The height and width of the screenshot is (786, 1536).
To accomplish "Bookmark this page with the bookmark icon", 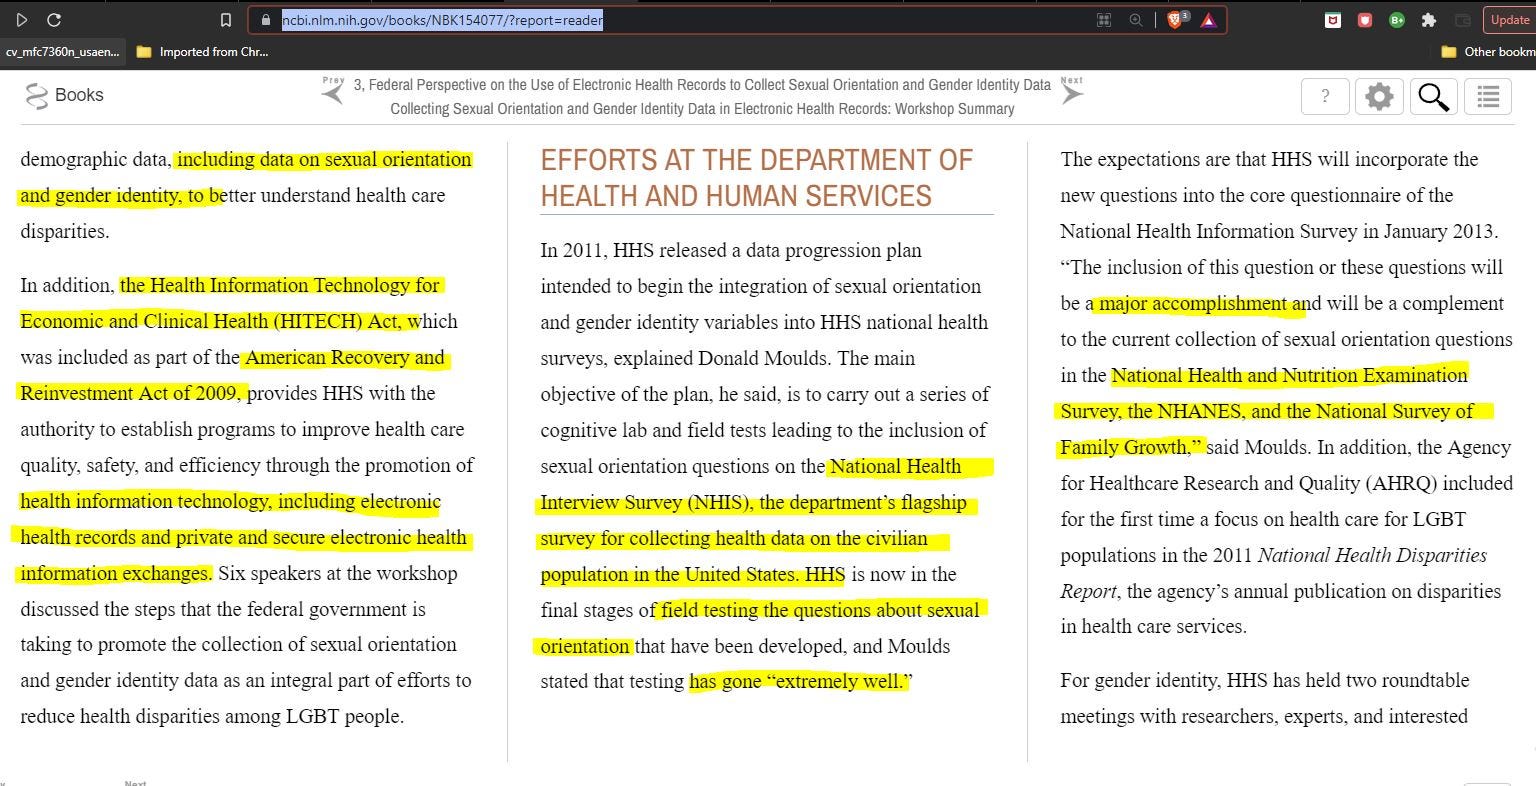I will tap(226, 20).
